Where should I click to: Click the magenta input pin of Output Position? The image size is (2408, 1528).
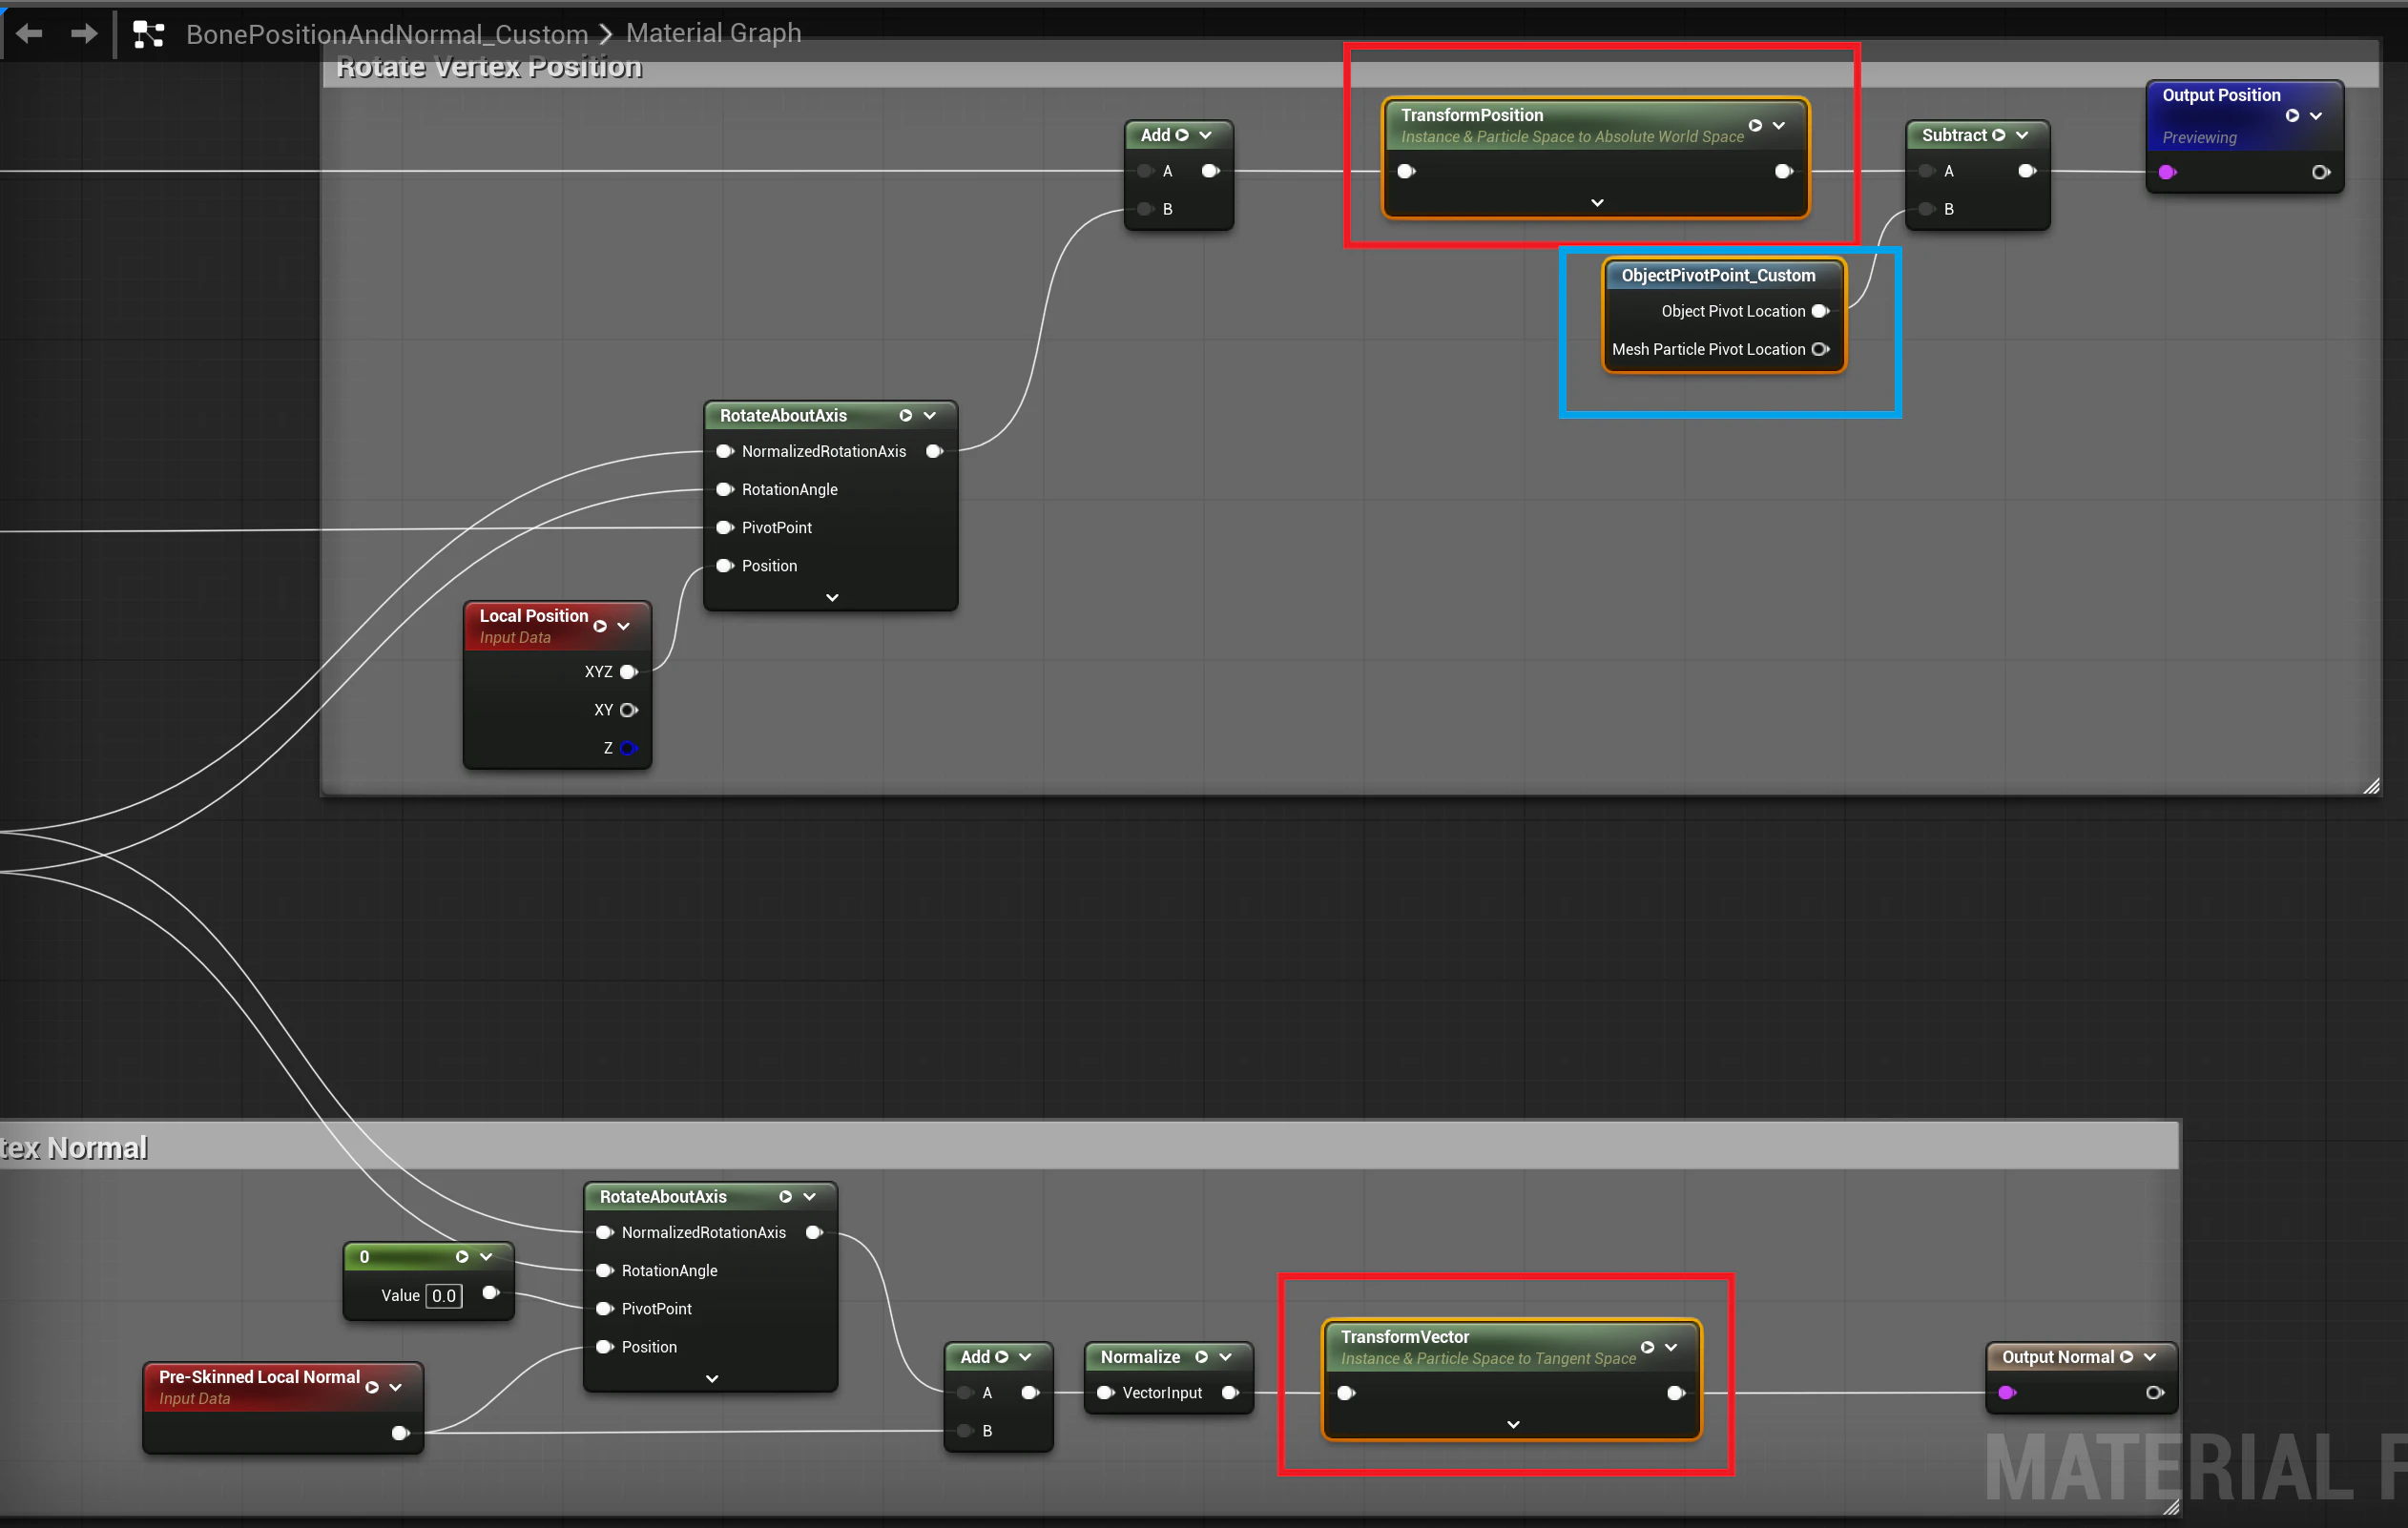2167,172
